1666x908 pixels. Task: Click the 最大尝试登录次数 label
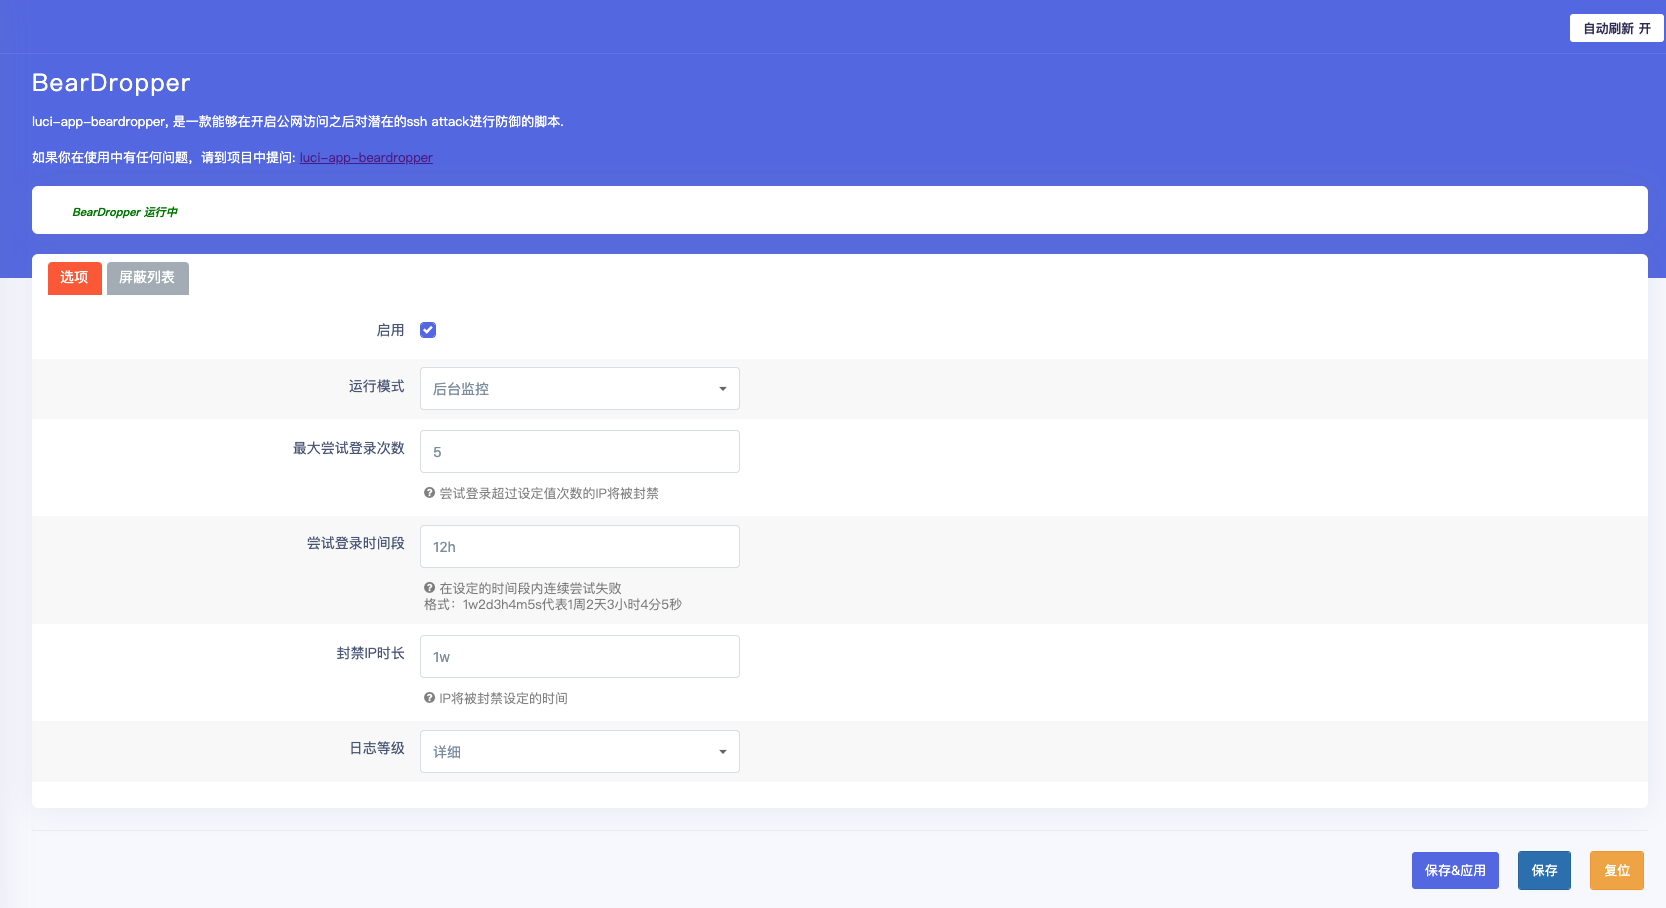(x=348, y=448)
